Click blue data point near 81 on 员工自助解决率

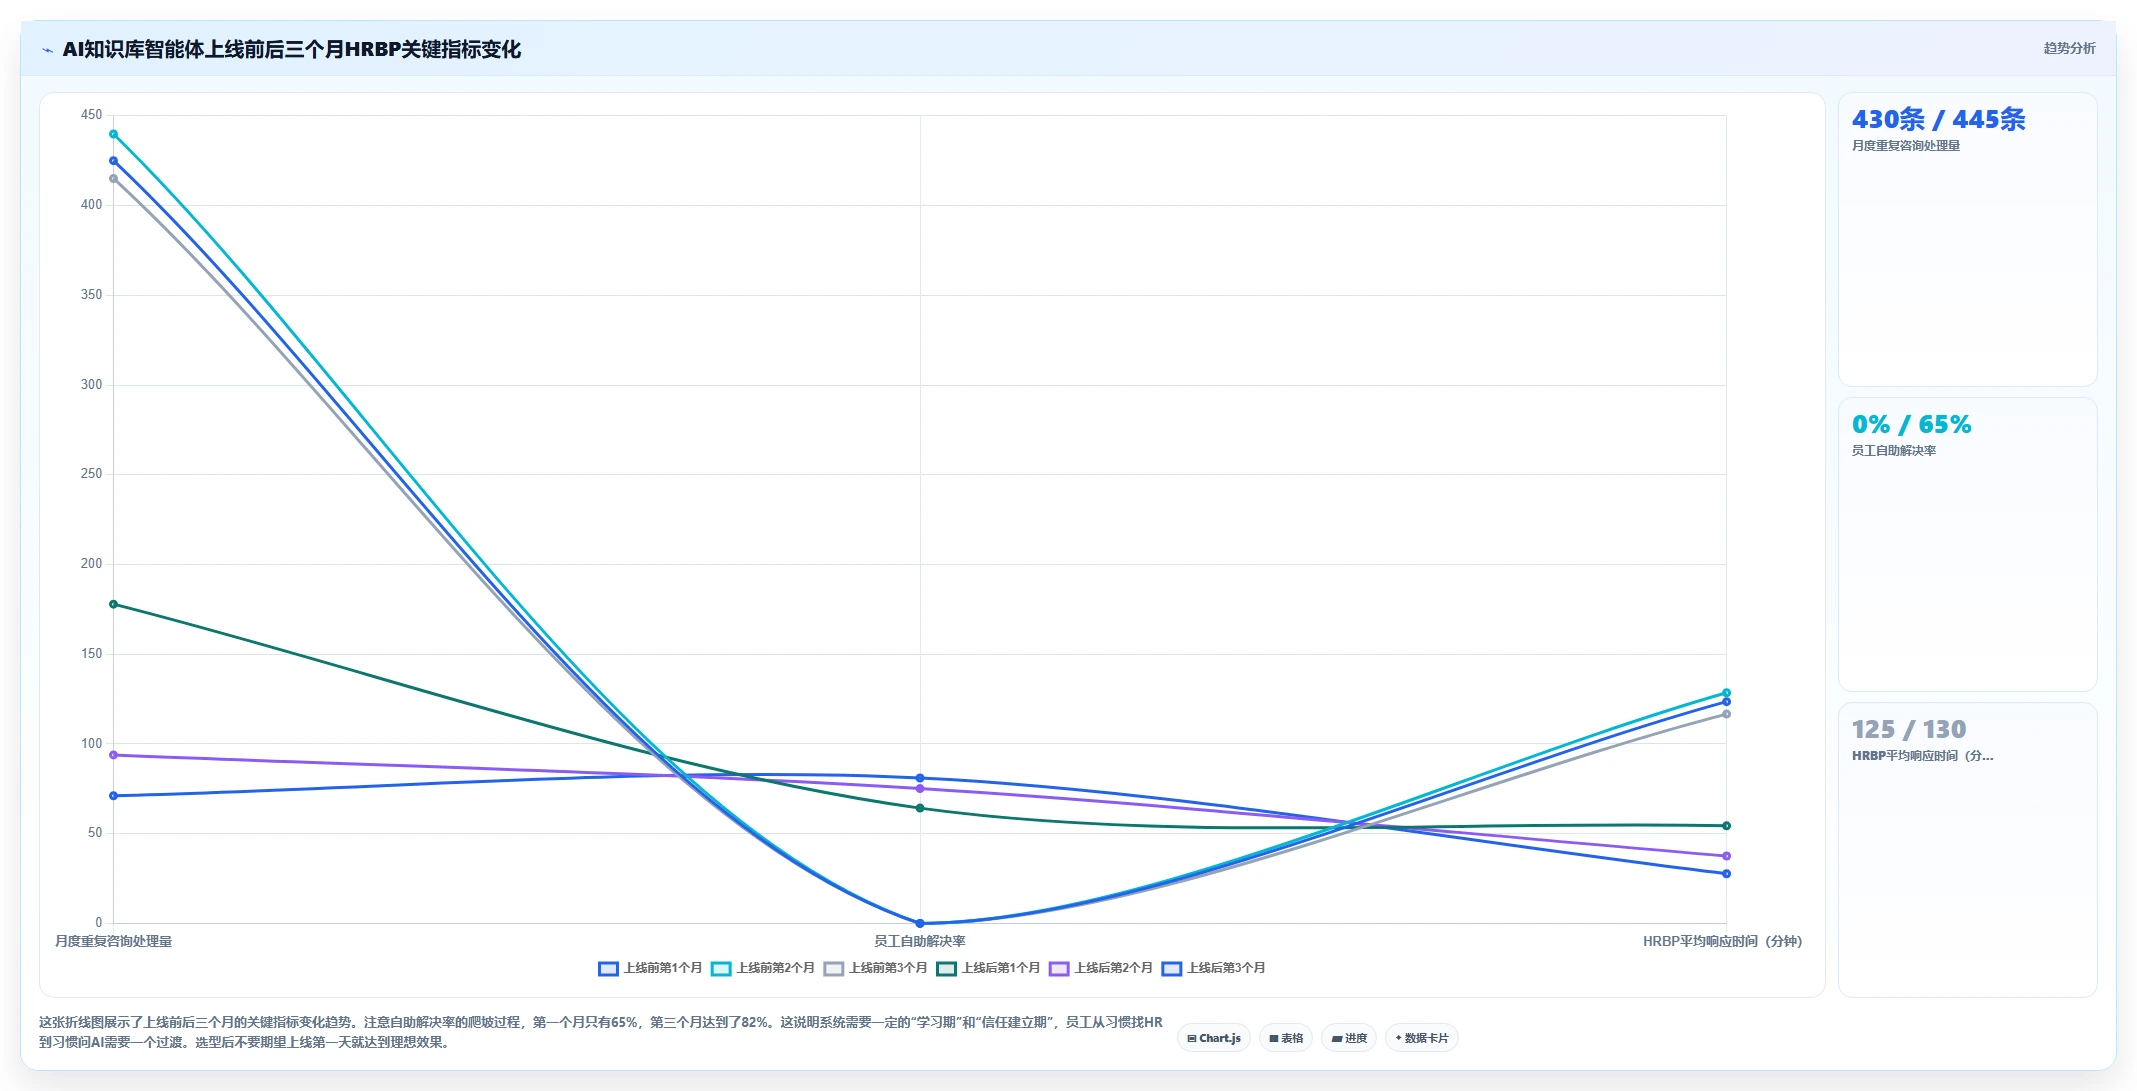click(920, 778)
